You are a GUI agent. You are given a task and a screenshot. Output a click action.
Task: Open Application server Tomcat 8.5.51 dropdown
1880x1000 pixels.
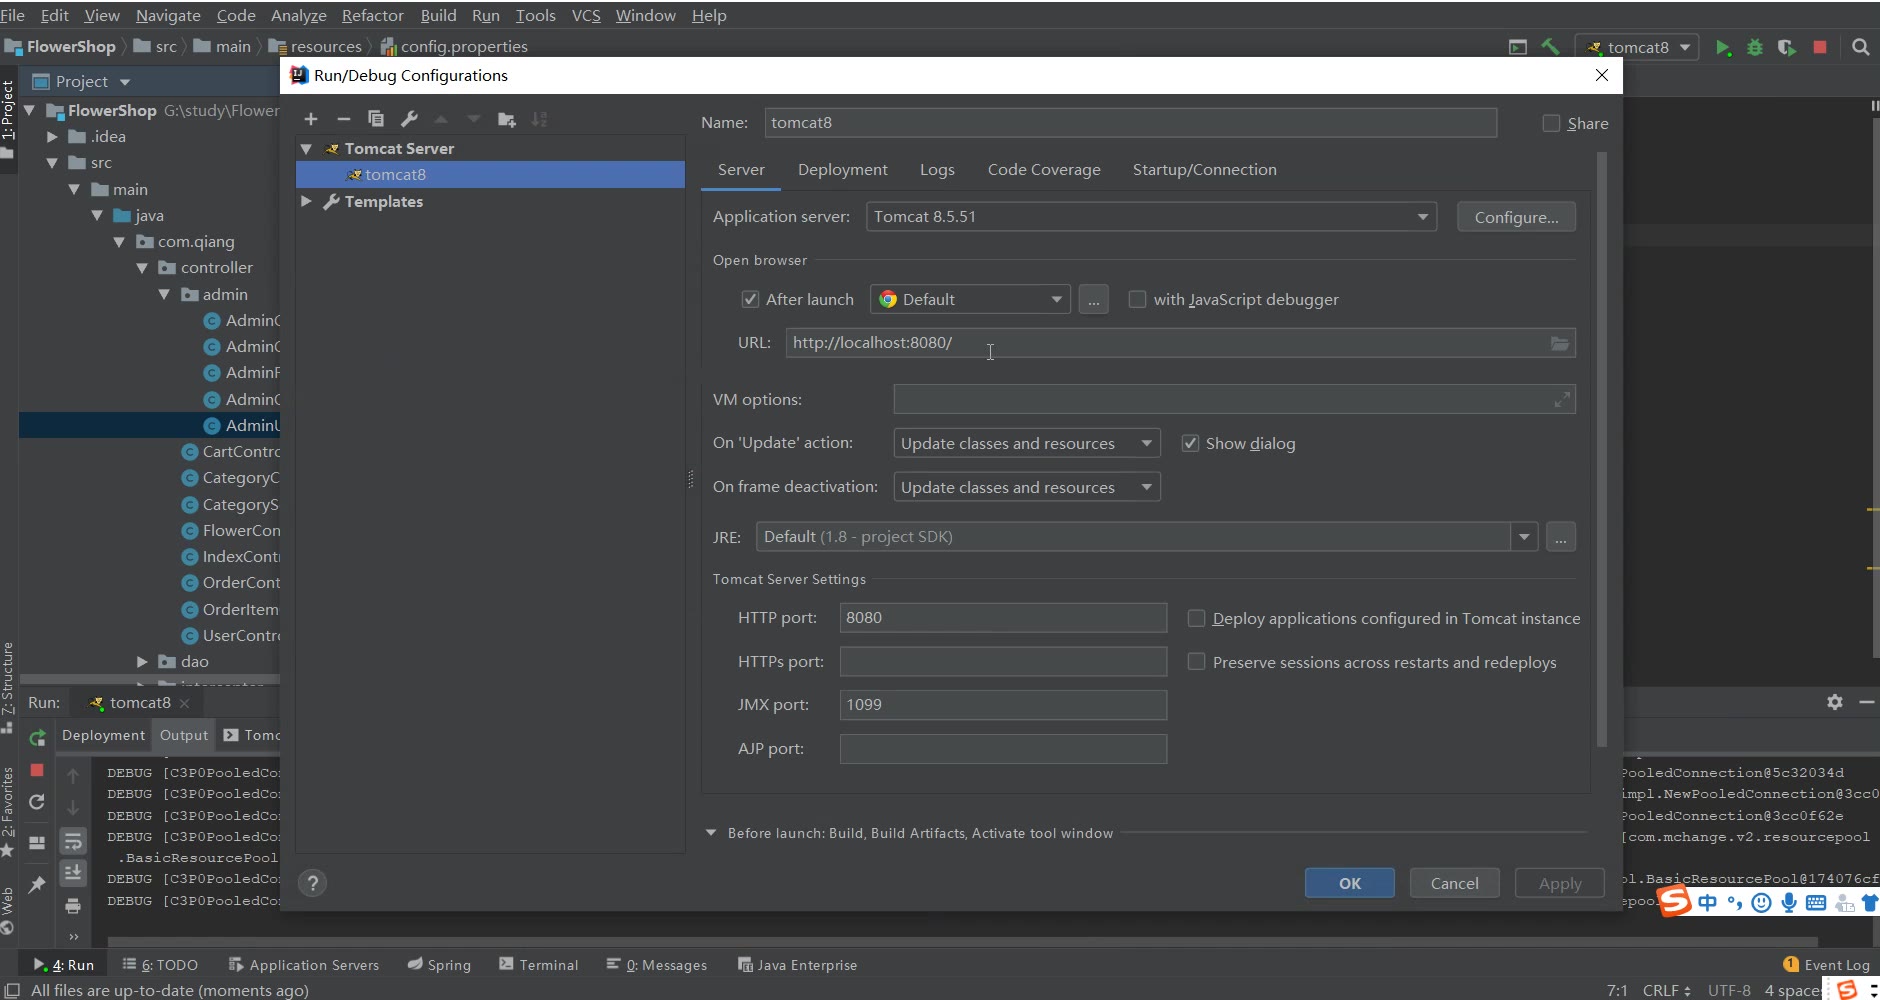pos(1151,217)
